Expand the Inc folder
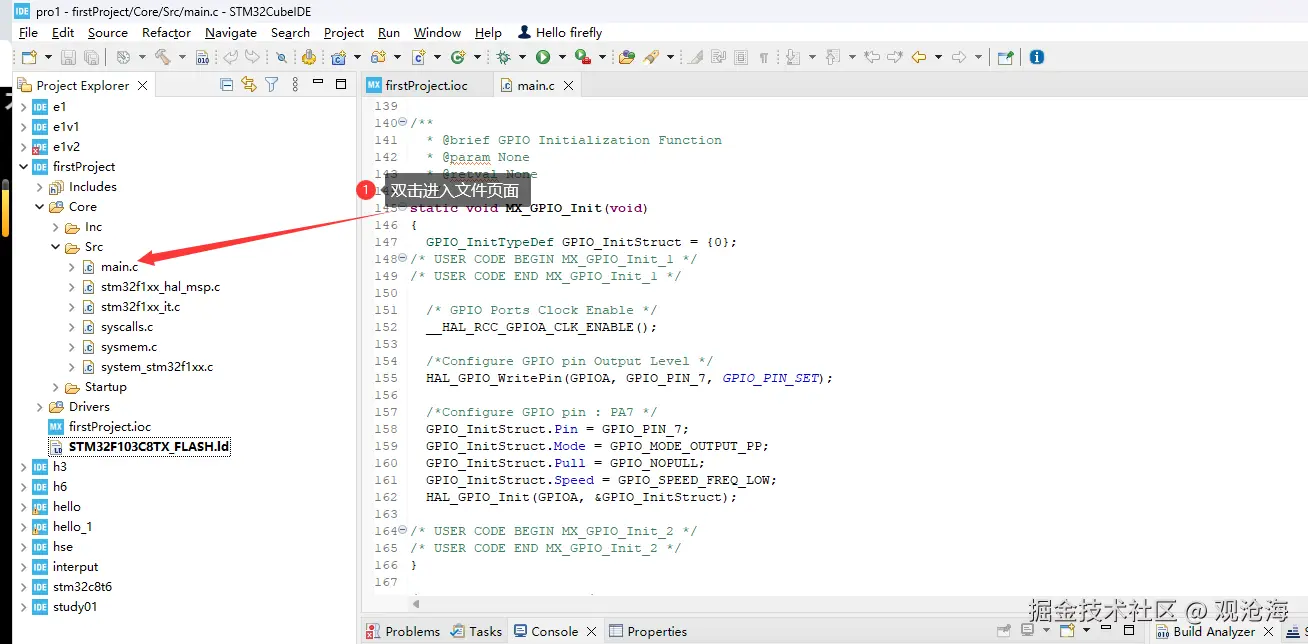This screenshot has width=1308, height=644. (x=55, y=227)
